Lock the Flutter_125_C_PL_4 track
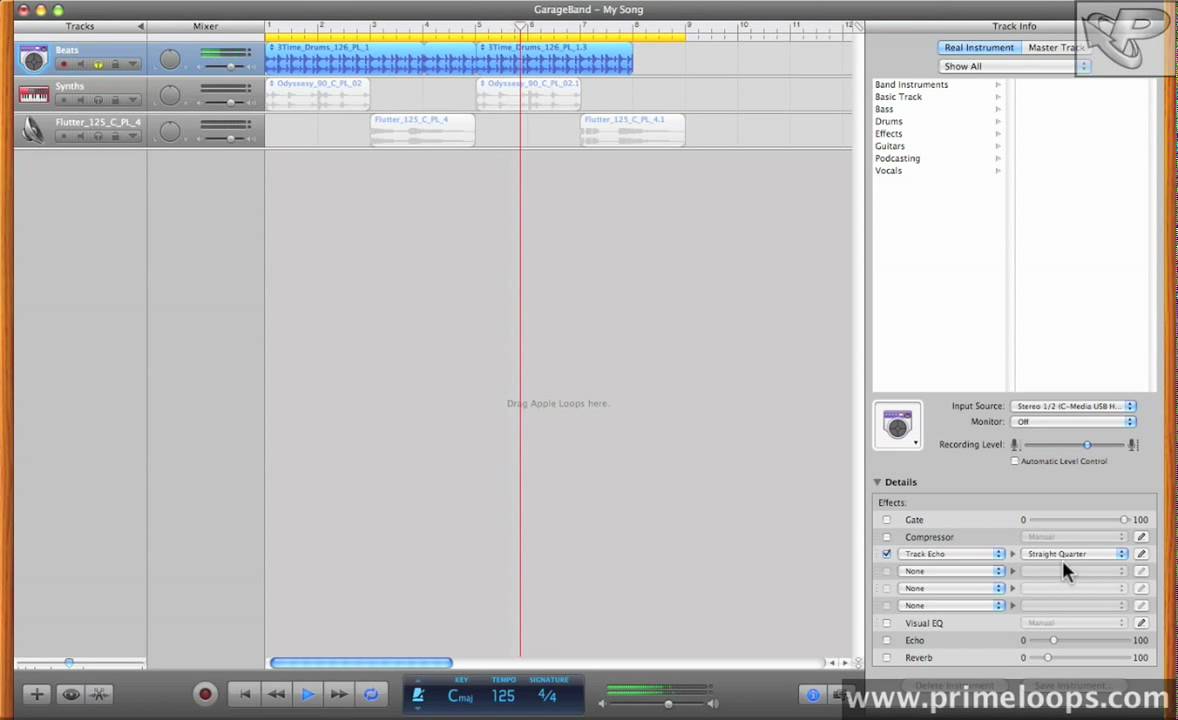The image size is (1178, 720). [115, 136]
